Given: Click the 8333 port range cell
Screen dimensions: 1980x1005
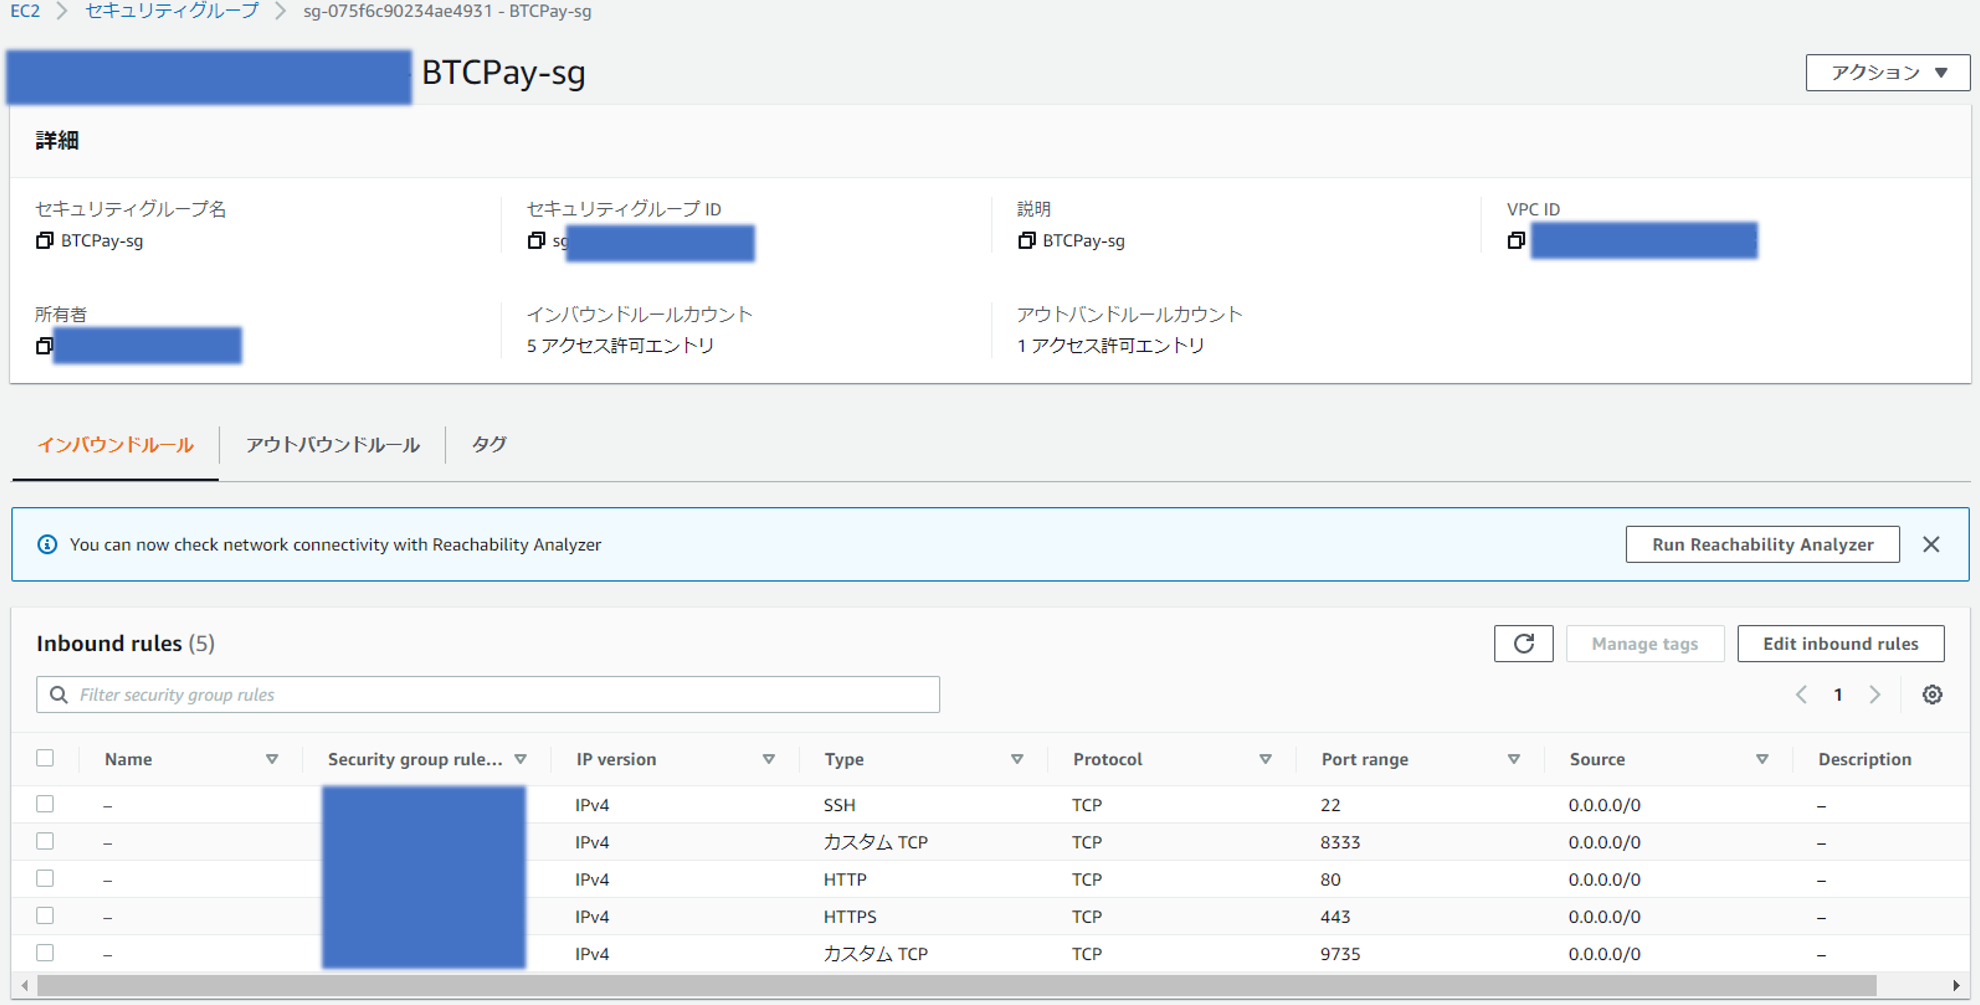Looking at the screenshot, I should click(x=1340, y=842).
